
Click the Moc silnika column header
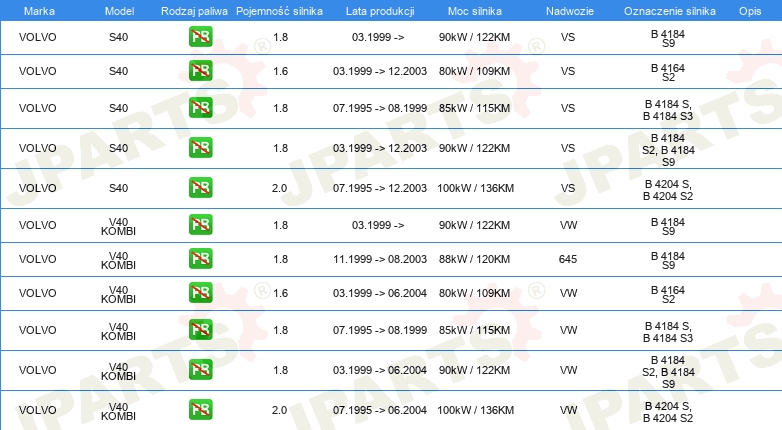[475, 11]
